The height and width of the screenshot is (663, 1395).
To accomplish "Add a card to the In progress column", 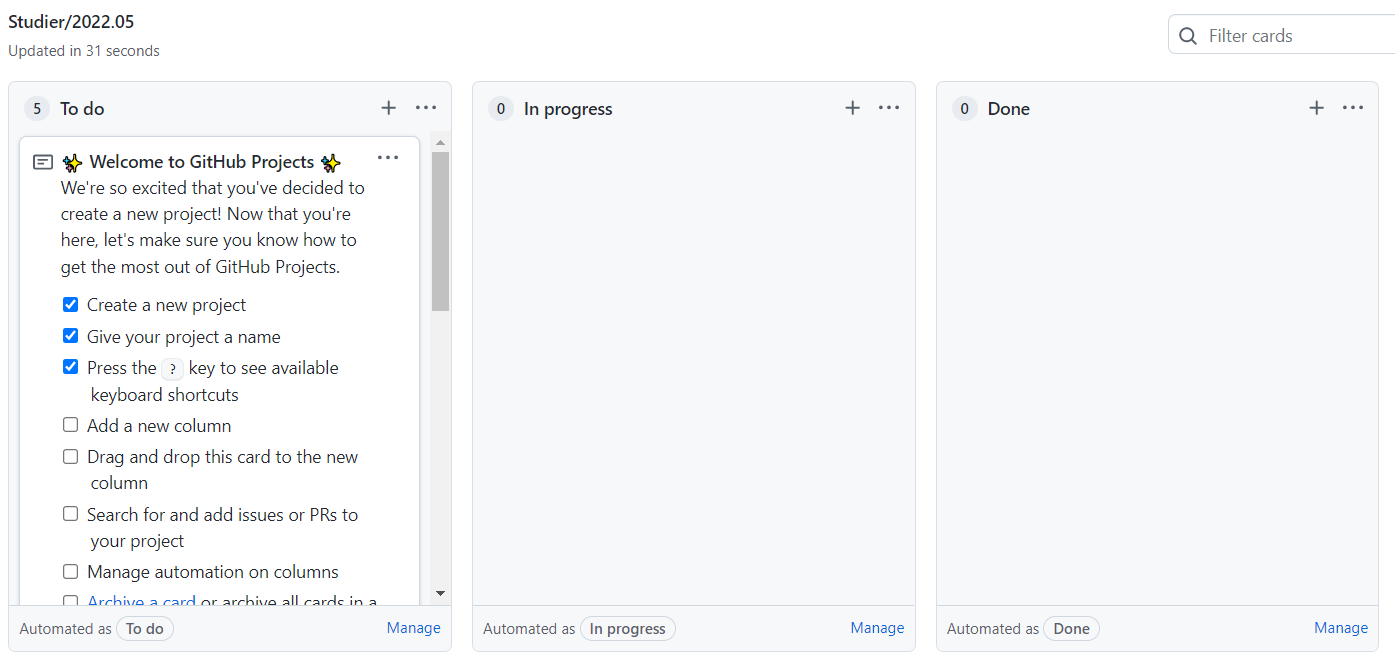I will click(852, 108).
